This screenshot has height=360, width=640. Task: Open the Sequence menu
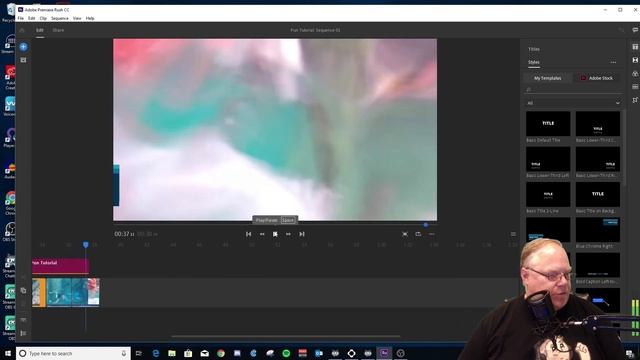point(60,18)
